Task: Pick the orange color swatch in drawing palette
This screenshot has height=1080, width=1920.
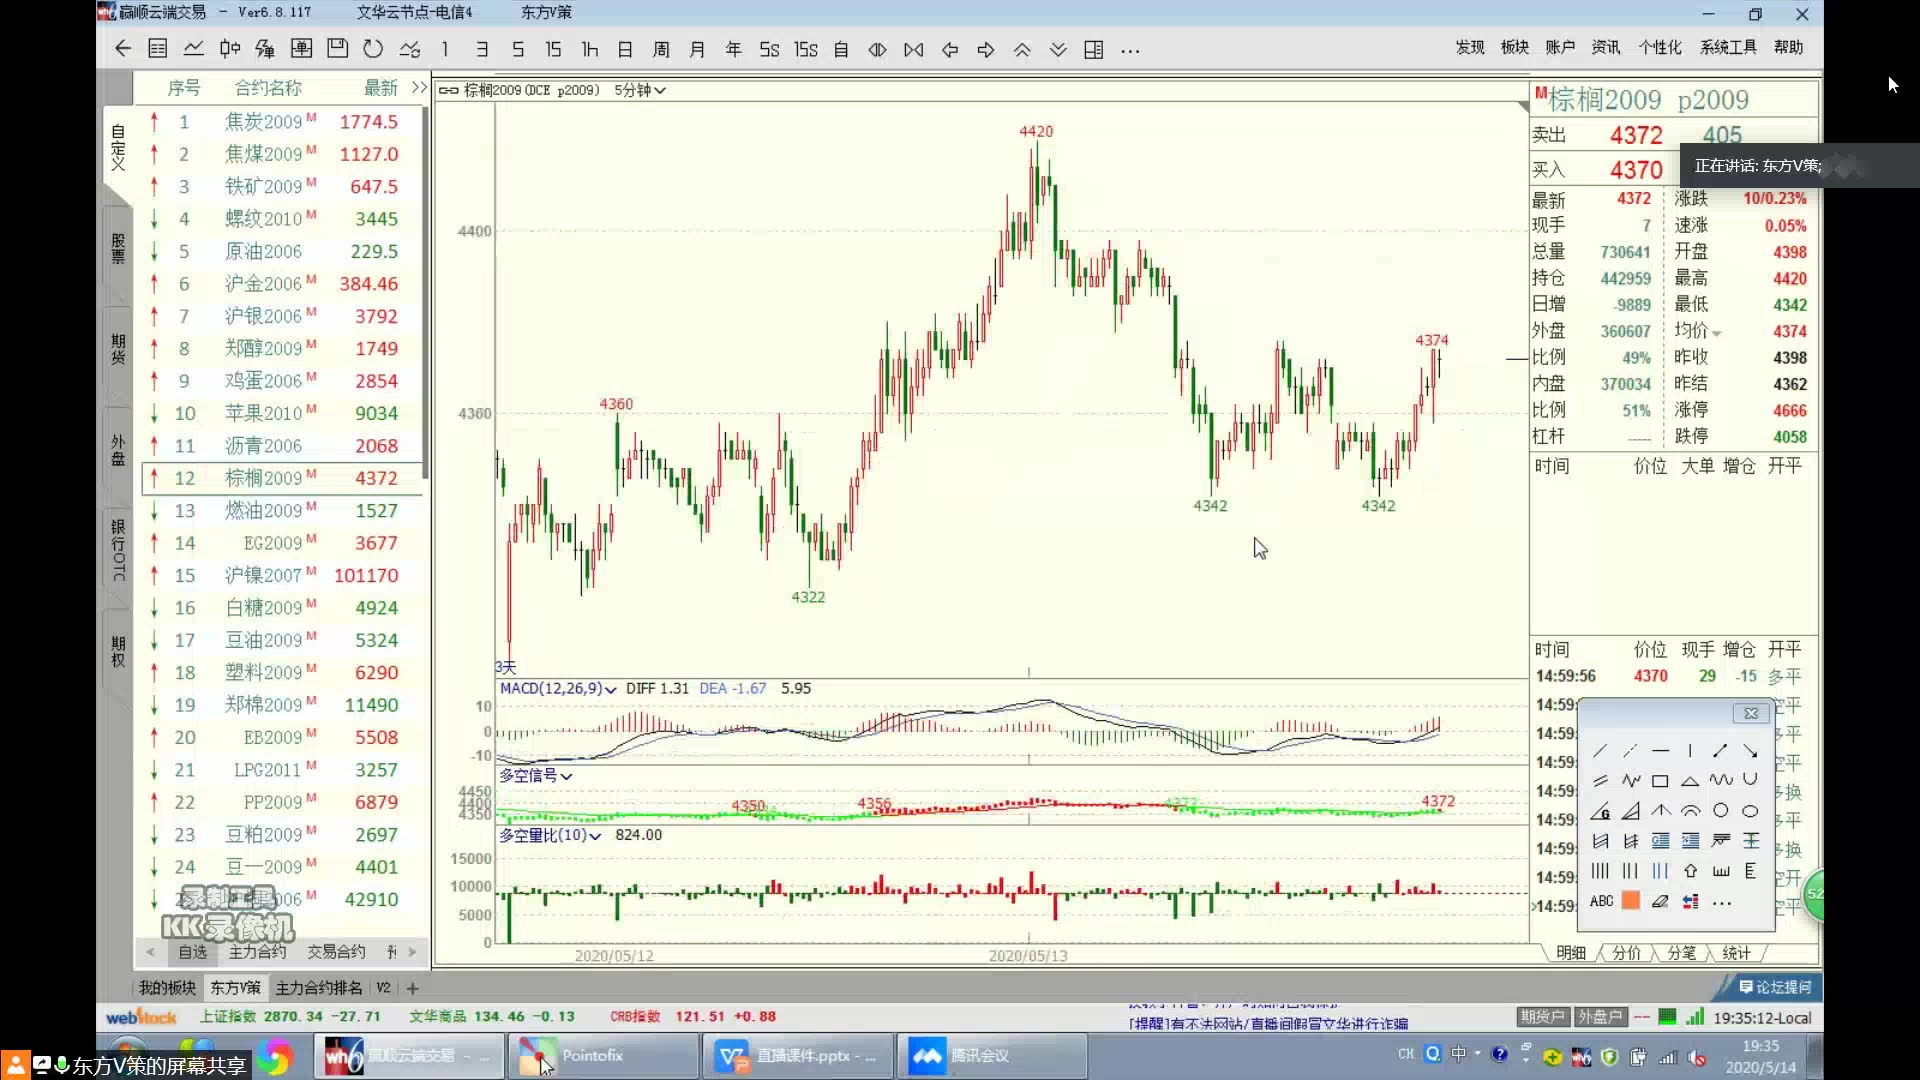Action: pos(1630,901)
